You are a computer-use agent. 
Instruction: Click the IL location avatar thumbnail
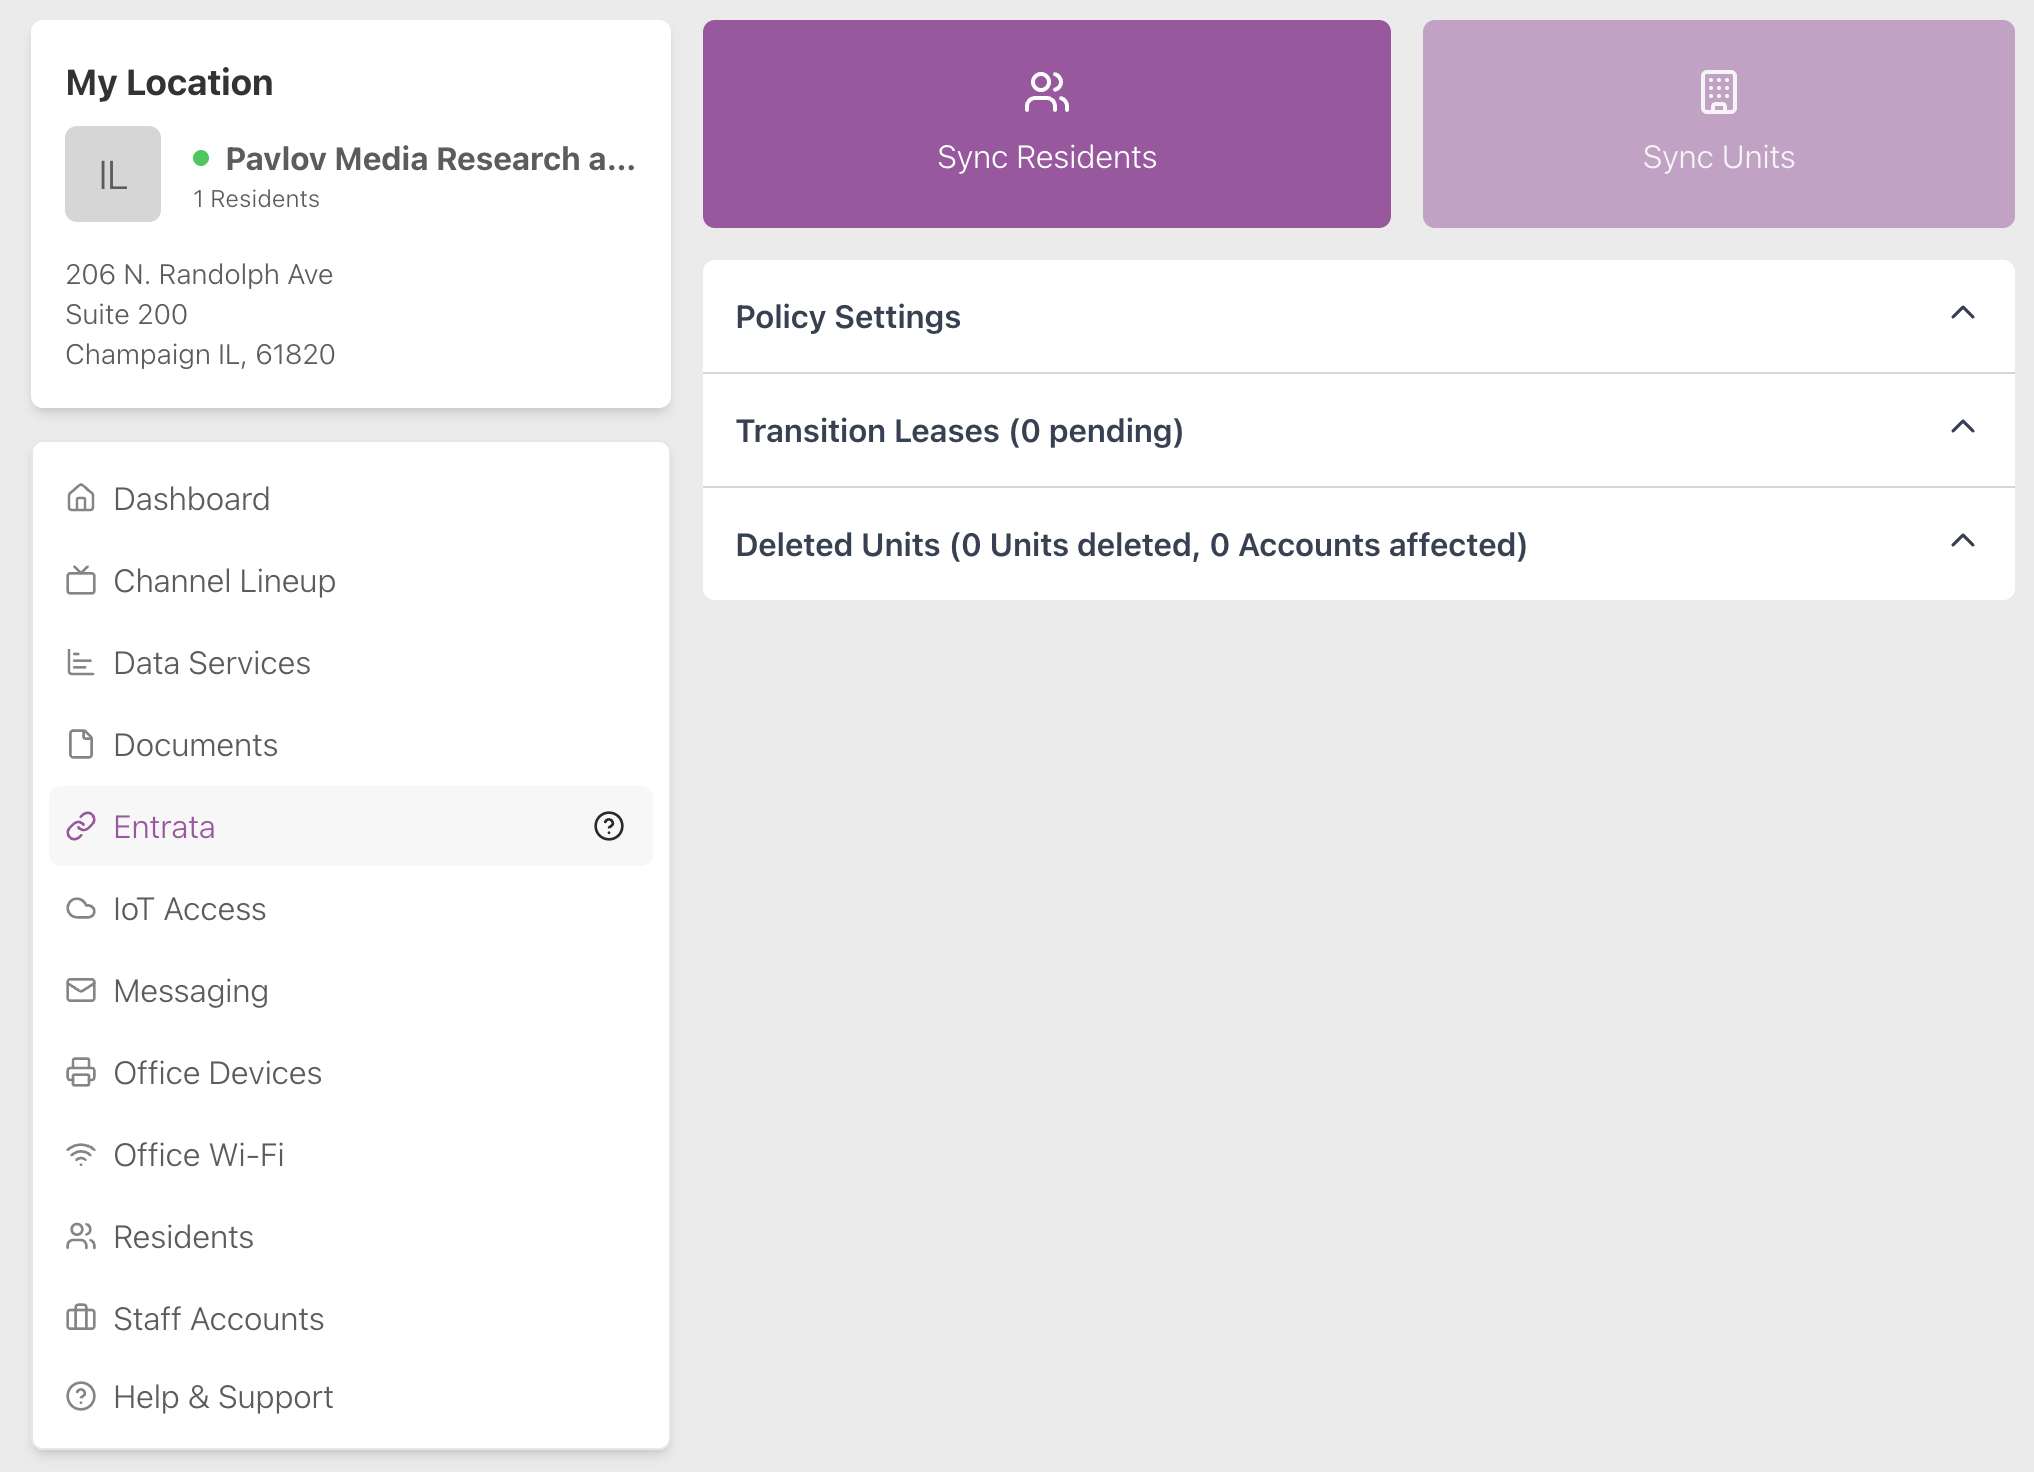point(113,174)
